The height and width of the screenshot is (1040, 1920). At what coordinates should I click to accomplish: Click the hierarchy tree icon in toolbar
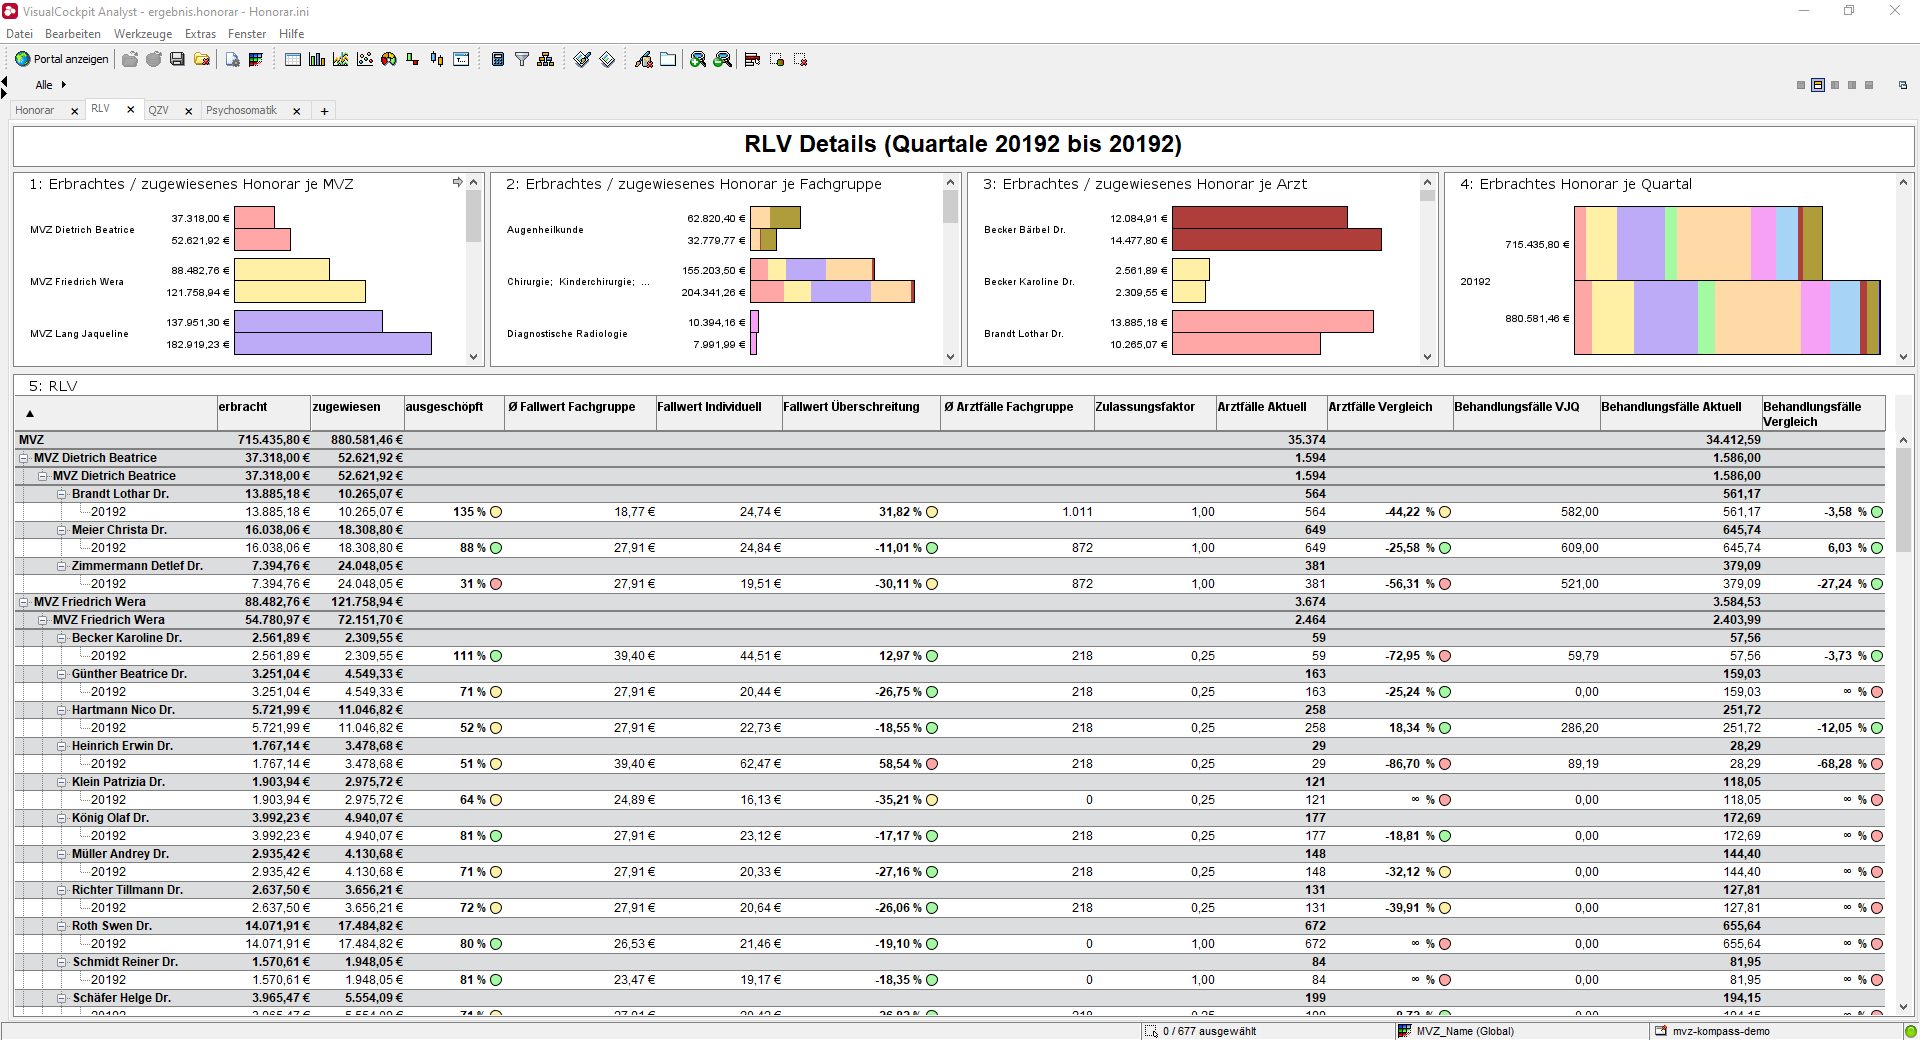[x=545, y=60]
